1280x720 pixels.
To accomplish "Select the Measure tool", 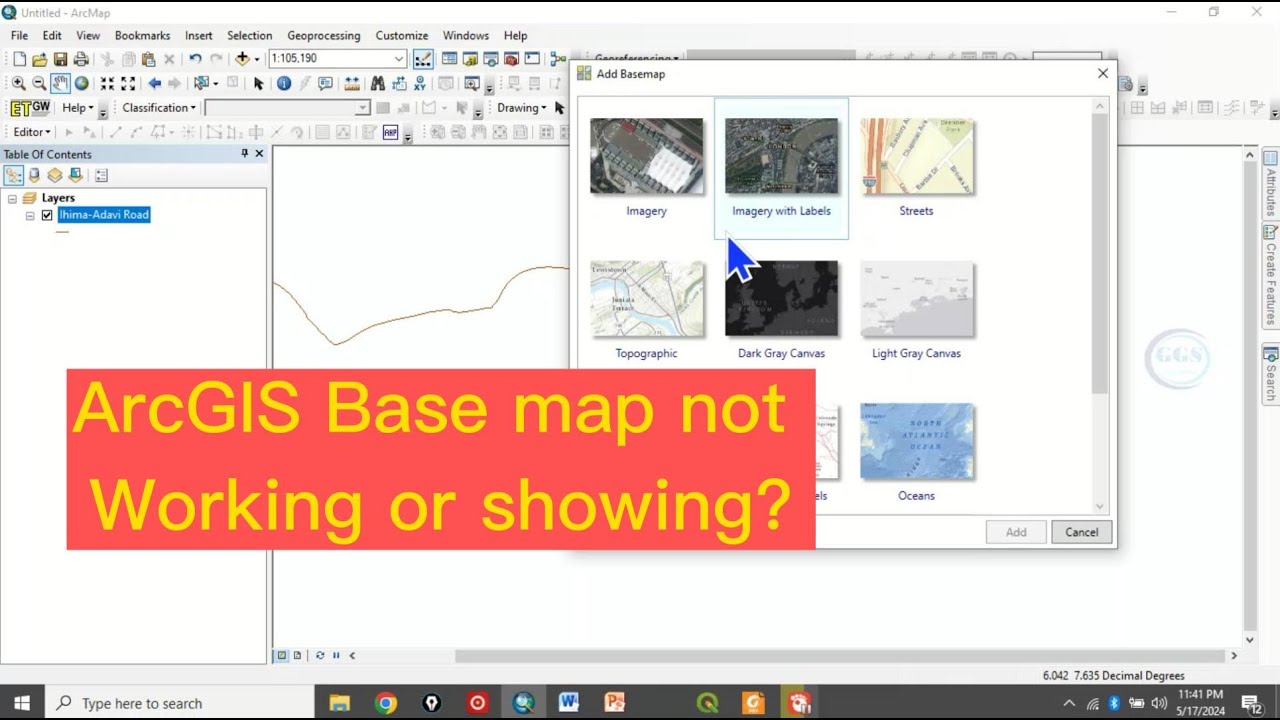I will [352, 83].
